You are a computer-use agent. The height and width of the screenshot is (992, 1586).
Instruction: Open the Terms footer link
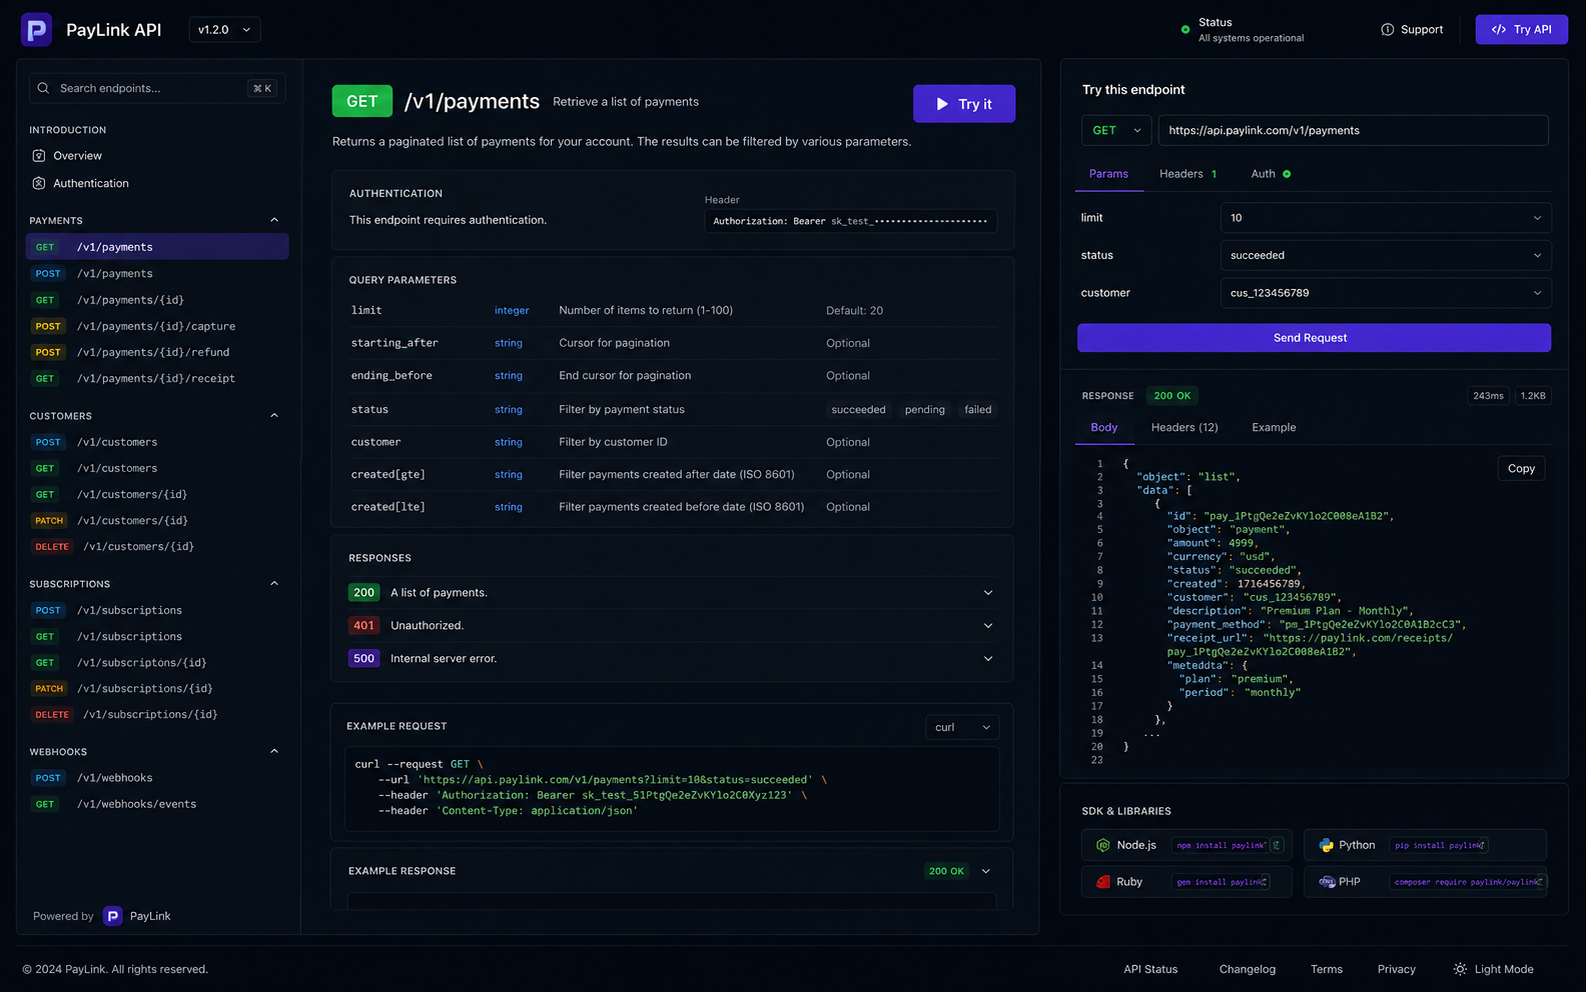point(1326,969)
